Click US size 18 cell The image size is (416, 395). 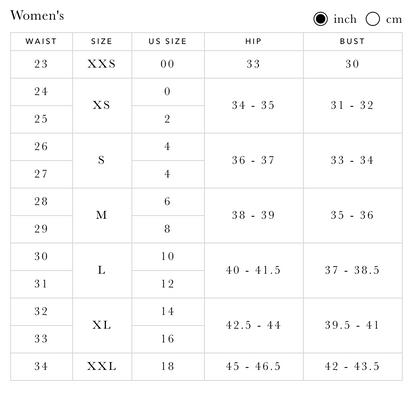click(x=168, y=367)
